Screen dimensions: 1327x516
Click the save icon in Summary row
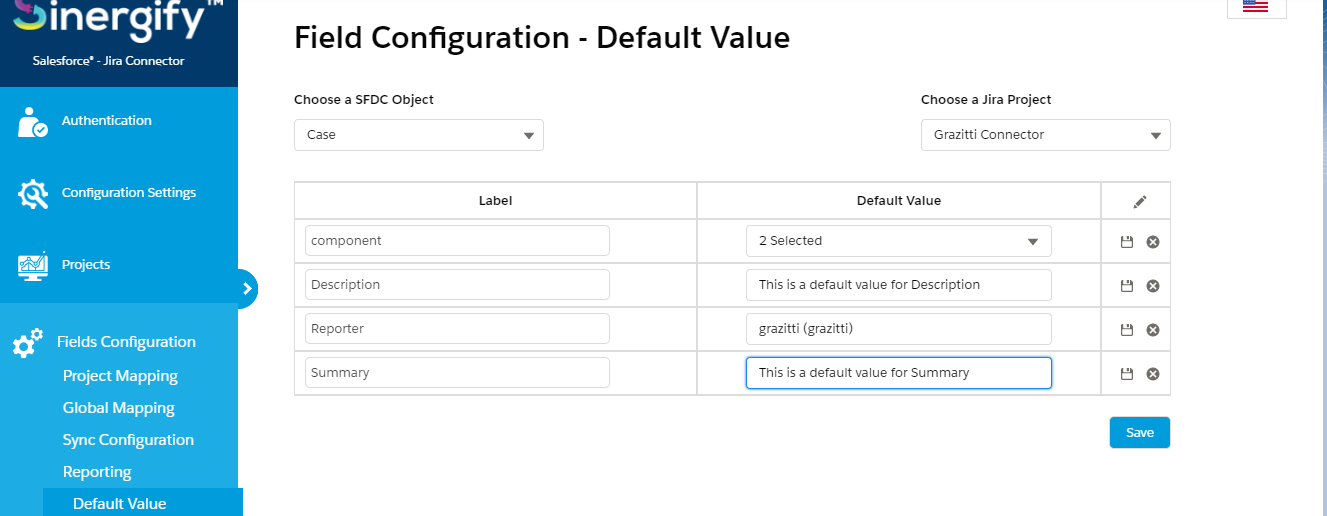point(1127,374)
